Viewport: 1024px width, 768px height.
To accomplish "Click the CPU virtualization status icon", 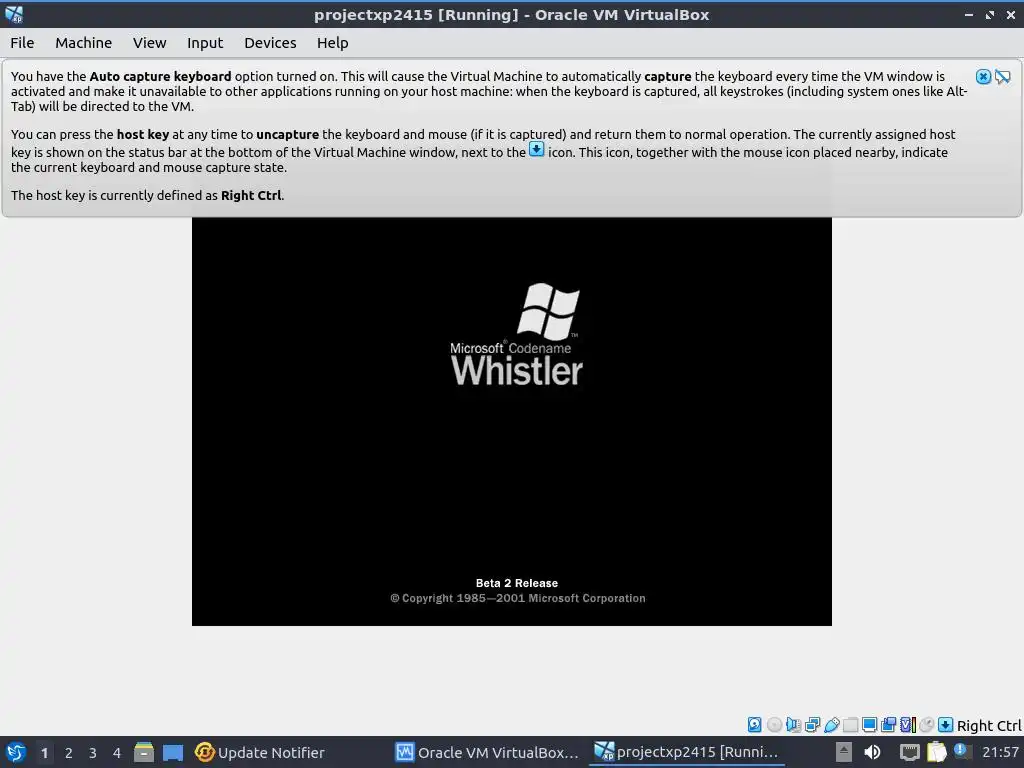I will click(x=908, y=724).
